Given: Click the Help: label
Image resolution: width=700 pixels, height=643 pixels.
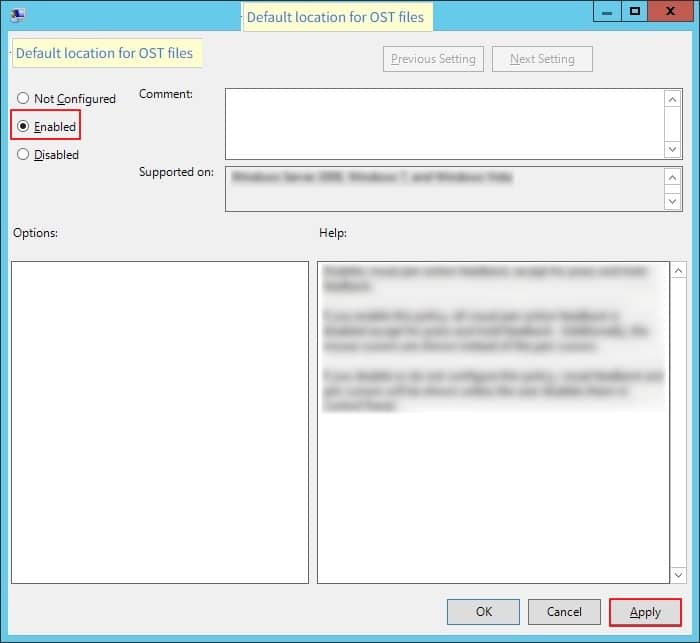Looking at the screenshot, I should [333, 233].
